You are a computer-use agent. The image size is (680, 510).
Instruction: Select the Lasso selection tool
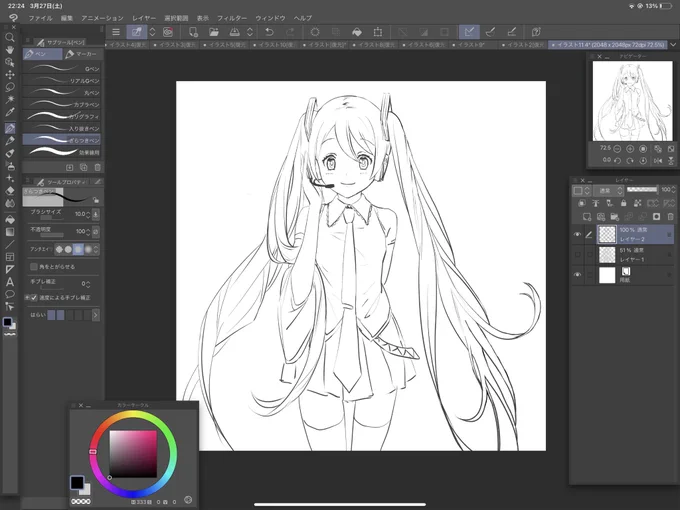point(10,87)
